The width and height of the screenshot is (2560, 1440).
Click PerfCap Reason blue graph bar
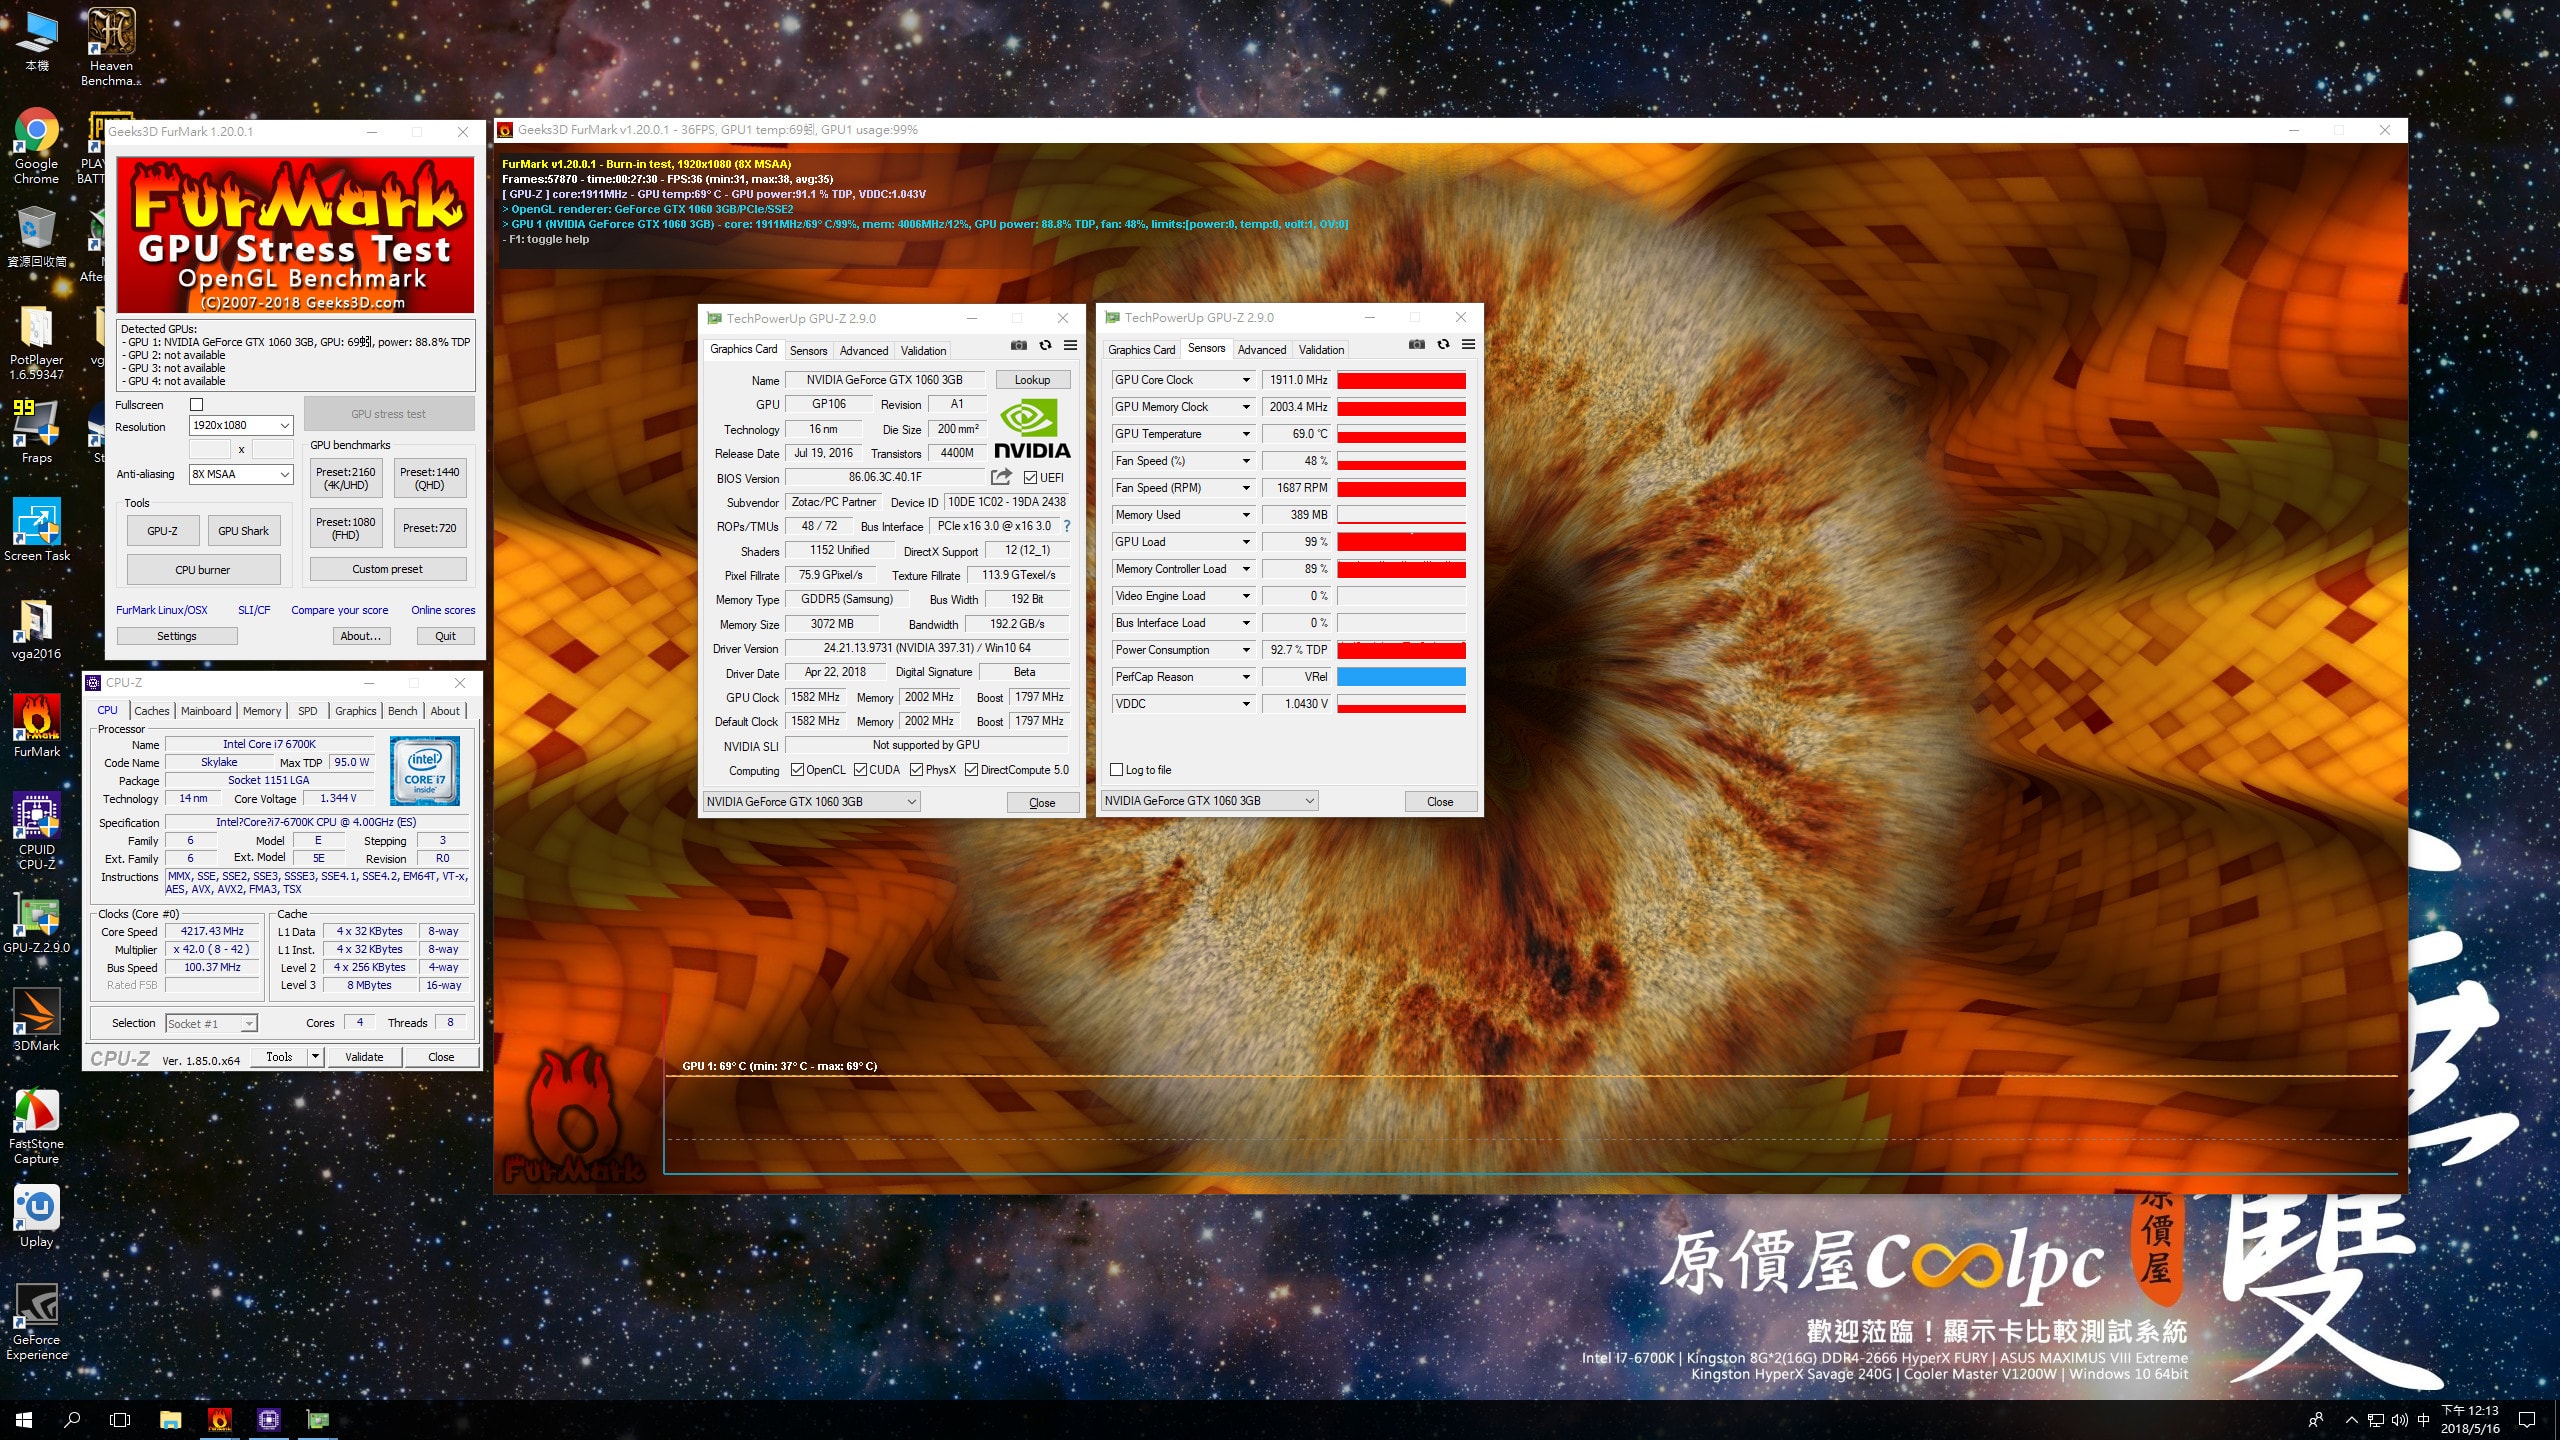1401,677
